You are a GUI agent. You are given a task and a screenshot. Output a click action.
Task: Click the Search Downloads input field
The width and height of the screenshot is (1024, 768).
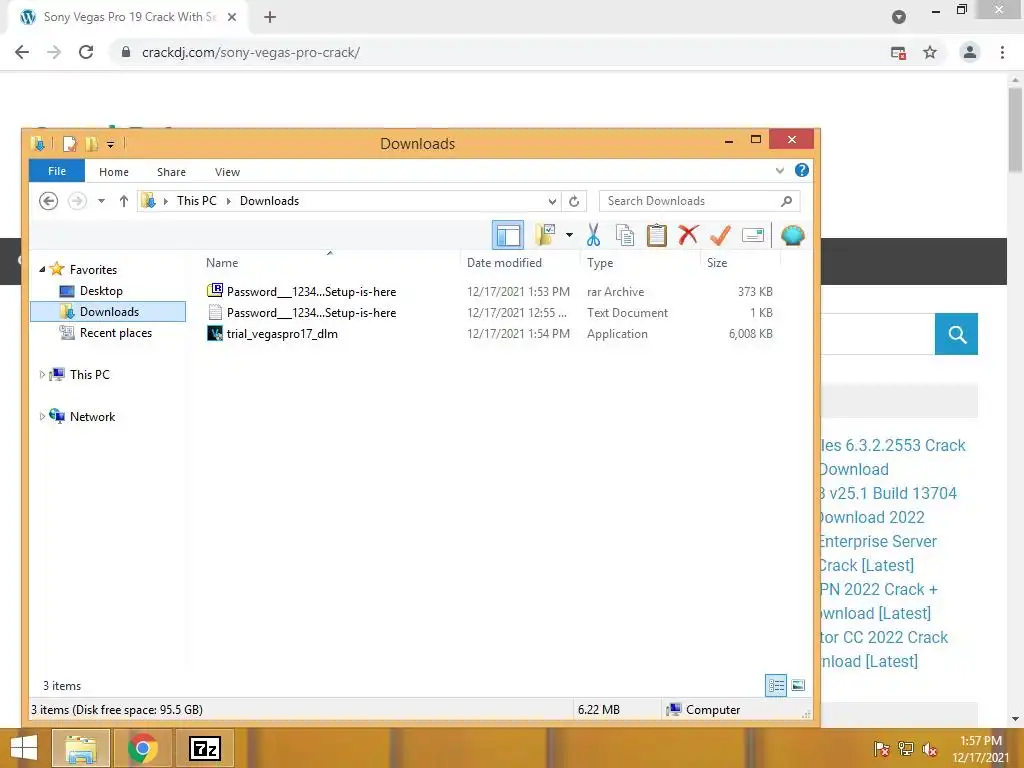(689, 201)
